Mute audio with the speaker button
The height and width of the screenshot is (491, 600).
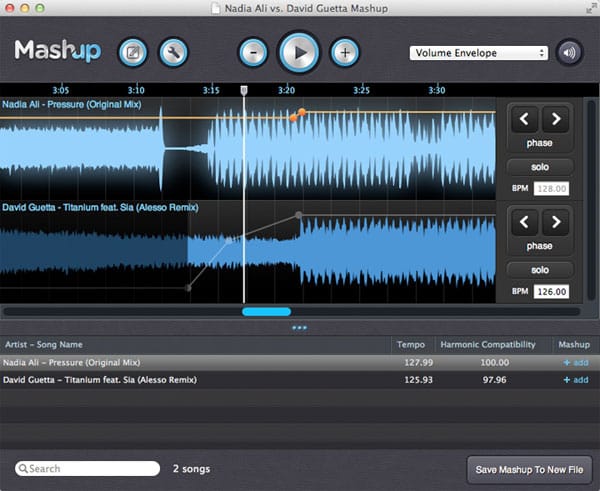570,52
